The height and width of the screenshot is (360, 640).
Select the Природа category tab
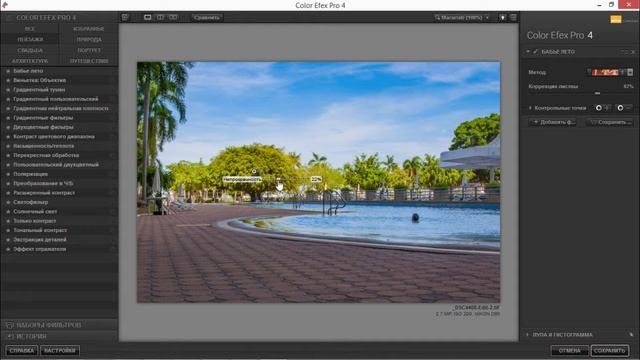tap(89, 40)
